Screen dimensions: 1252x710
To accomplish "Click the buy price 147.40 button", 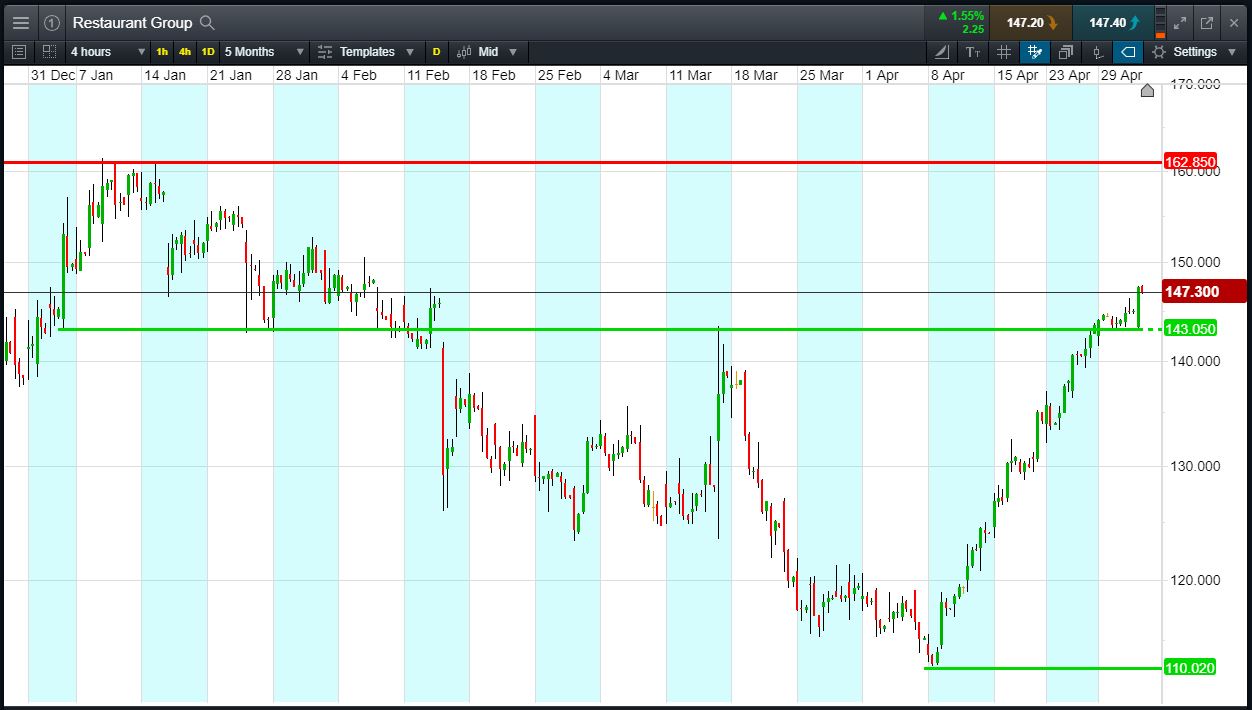I will click(x=1112, y=22).
